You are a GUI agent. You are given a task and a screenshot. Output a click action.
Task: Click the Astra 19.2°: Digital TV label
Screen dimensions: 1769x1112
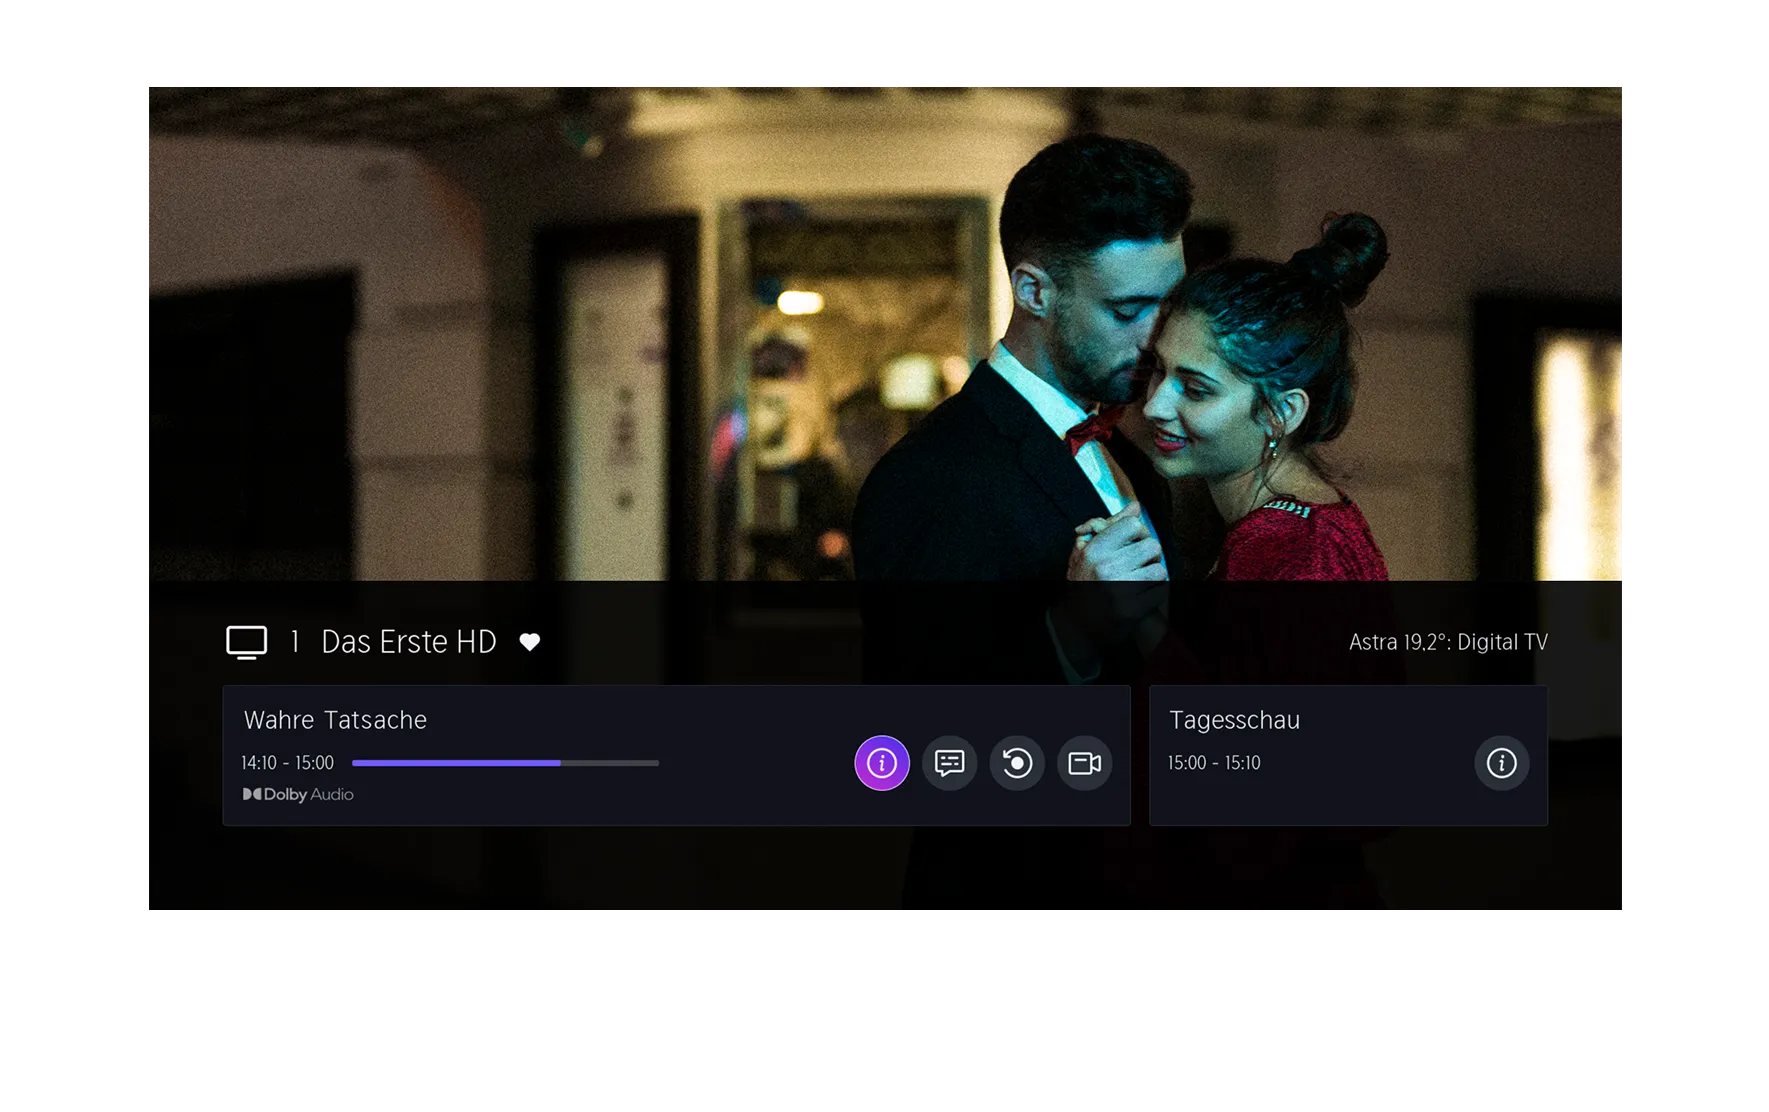(x=1447, y=642)
